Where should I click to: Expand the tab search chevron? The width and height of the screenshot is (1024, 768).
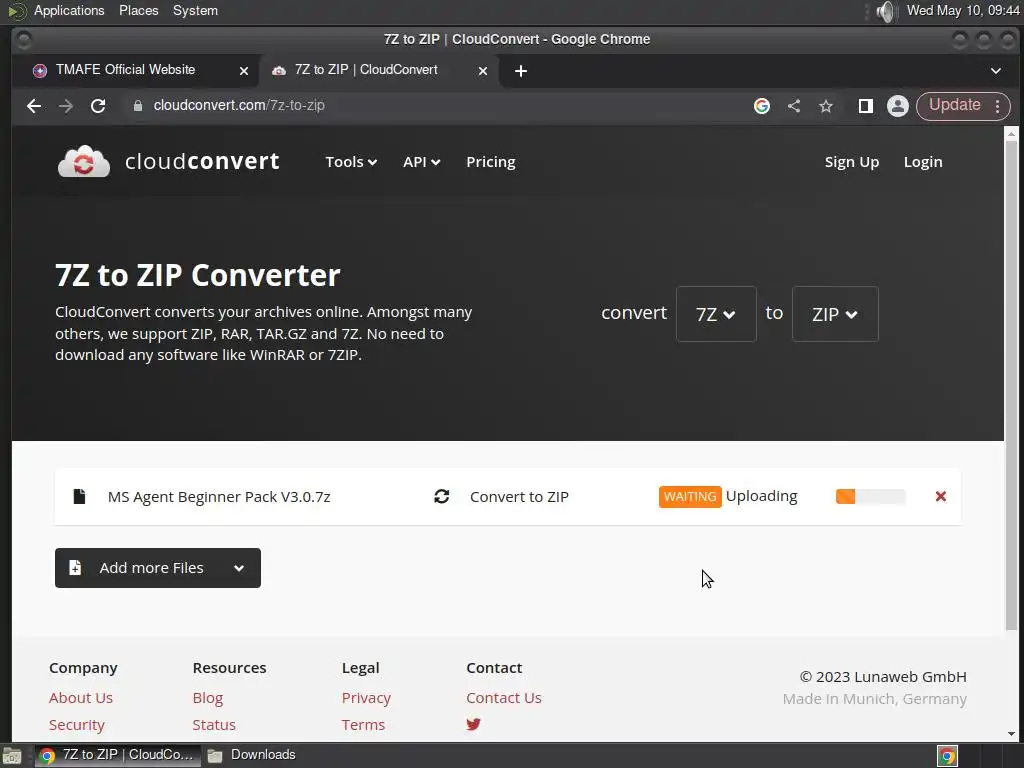[996, 71]
